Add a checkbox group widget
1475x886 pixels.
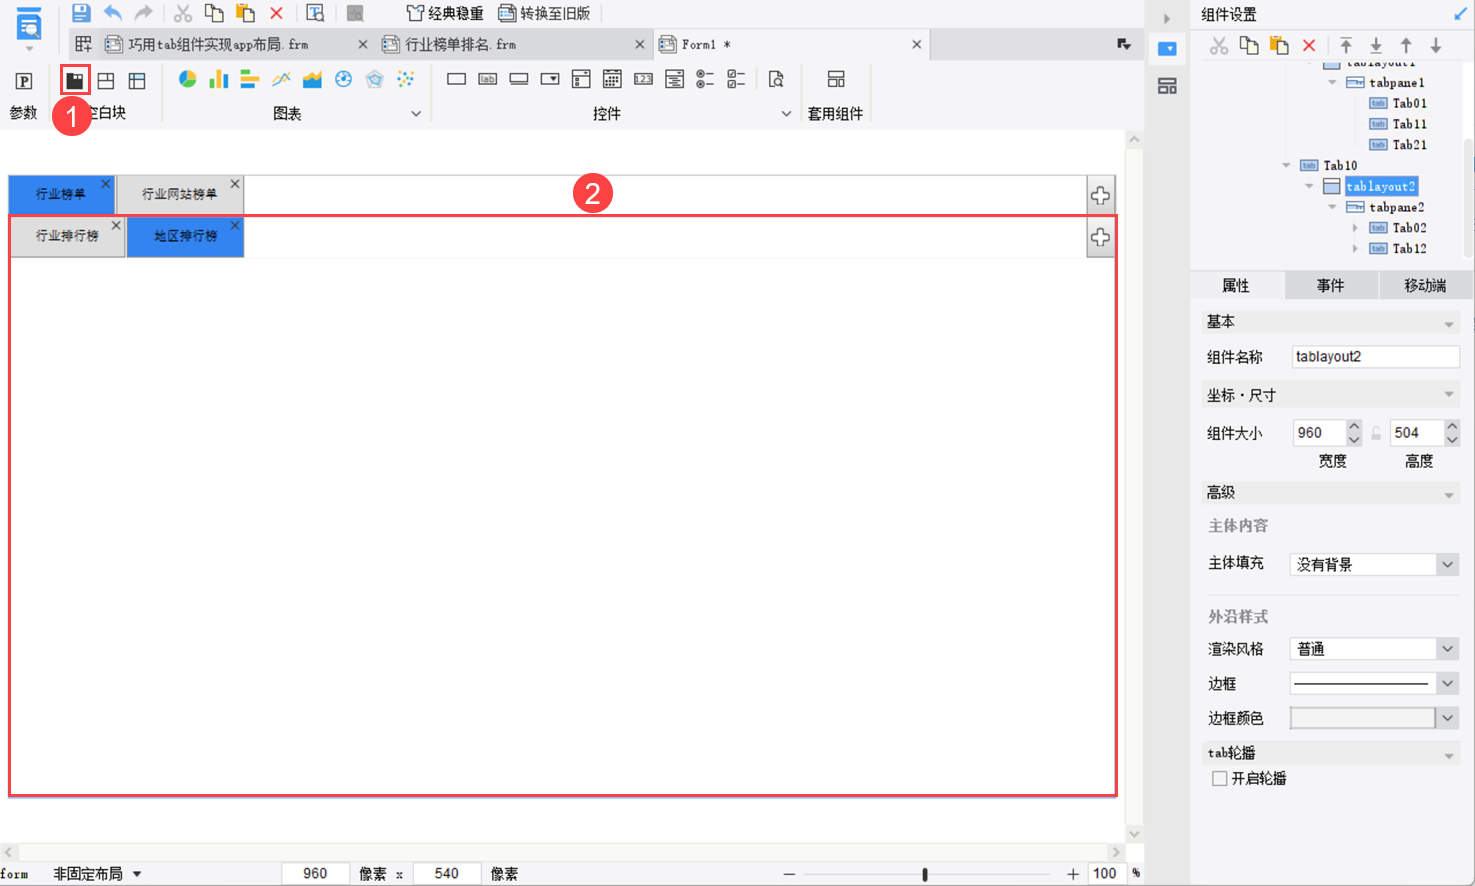(736, 79)
